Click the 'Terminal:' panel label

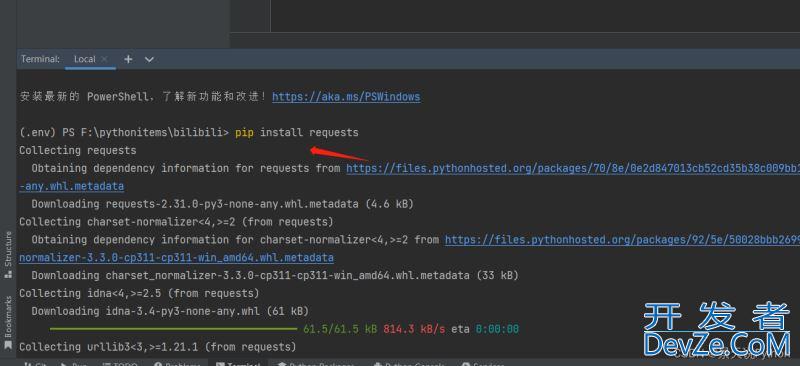(40, 59)
